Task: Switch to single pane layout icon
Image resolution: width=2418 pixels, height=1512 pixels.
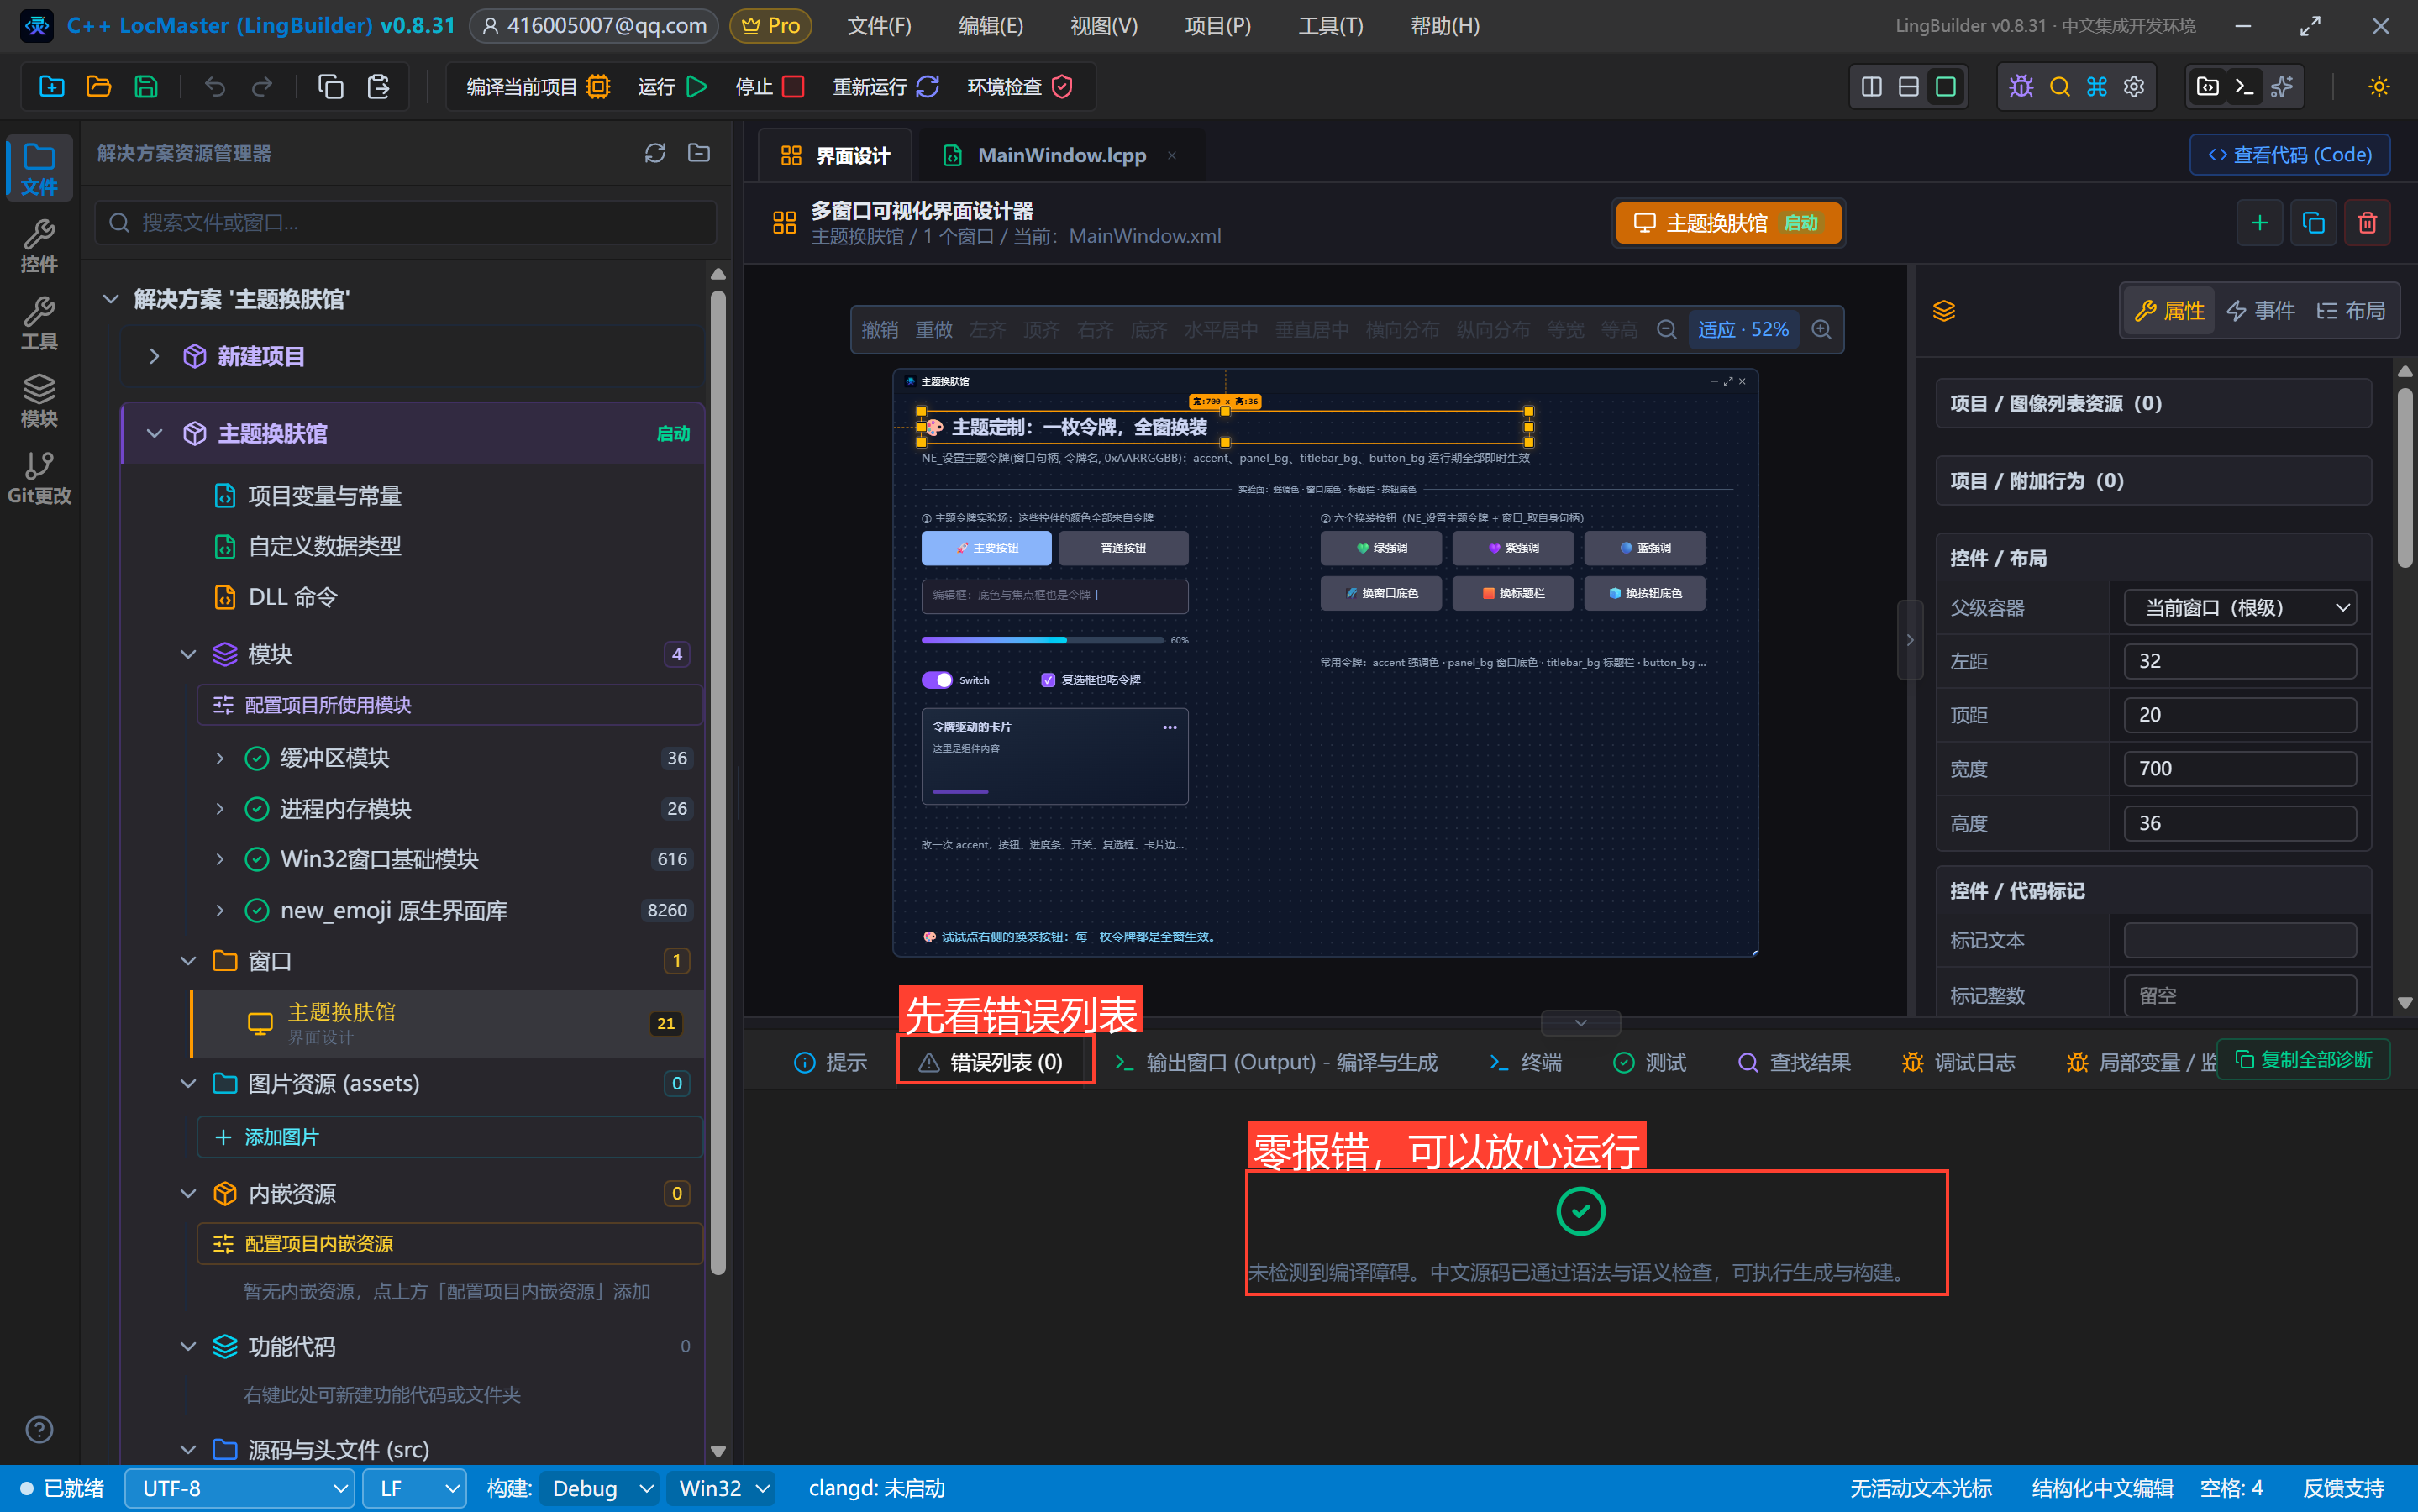Action: click(1946, 87)
